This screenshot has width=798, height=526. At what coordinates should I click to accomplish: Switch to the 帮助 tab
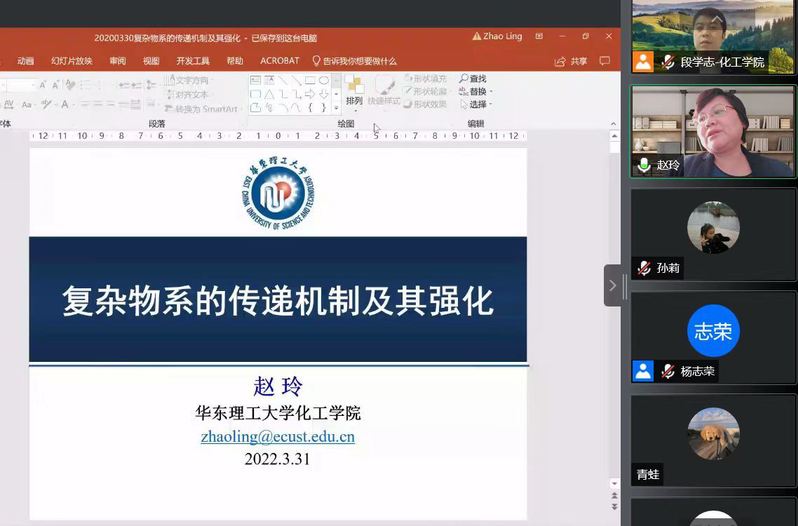(235, 61)
